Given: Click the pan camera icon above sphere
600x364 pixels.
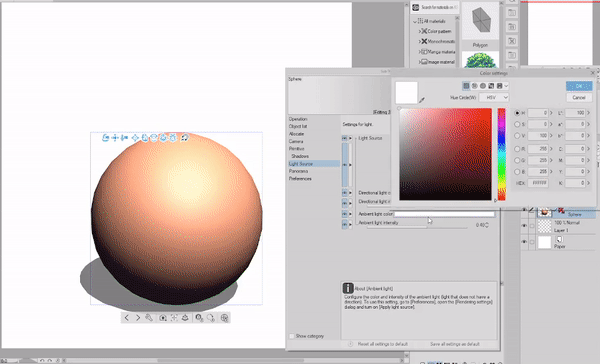Looking at the screenshot, I should pos(115,137).
